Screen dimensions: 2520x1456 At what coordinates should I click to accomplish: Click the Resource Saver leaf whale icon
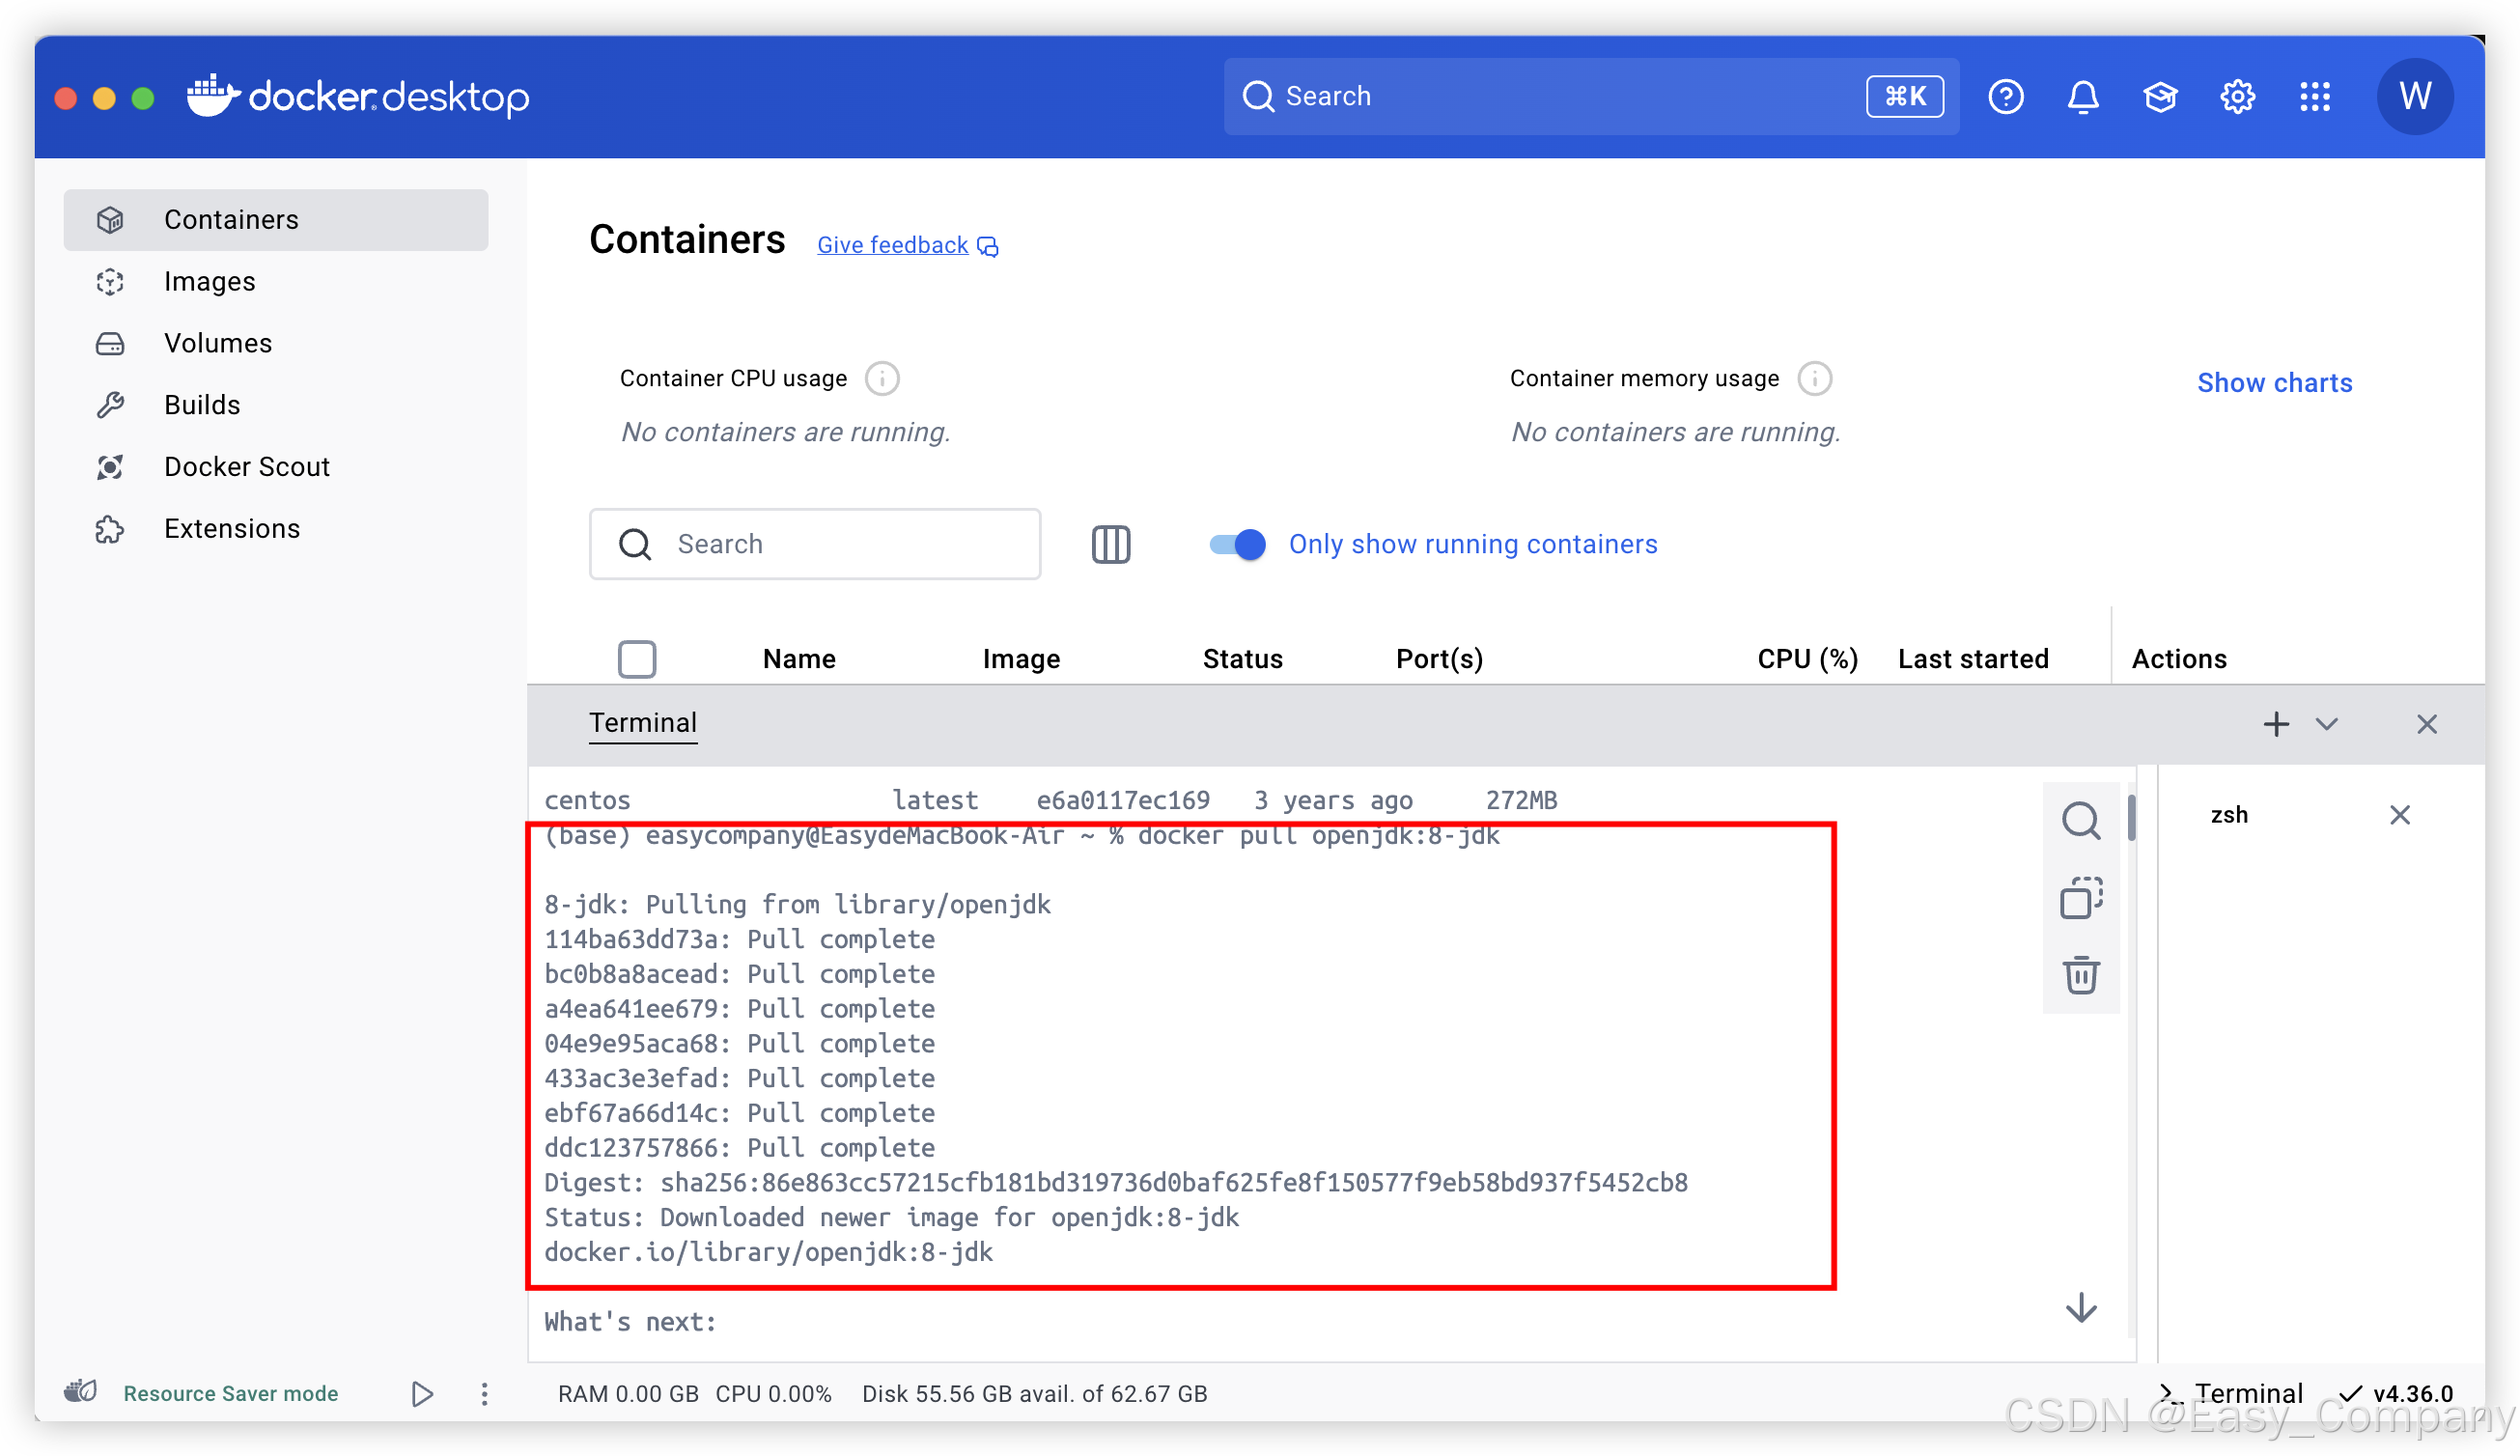(x=81, y=1391)
